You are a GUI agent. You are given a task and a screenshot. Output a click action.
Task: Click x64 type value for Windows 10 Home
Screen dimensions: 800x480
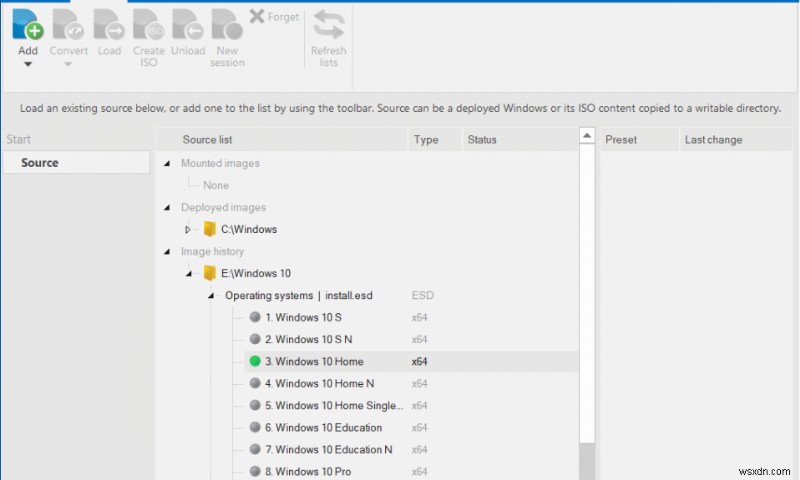tap(419, 361)
